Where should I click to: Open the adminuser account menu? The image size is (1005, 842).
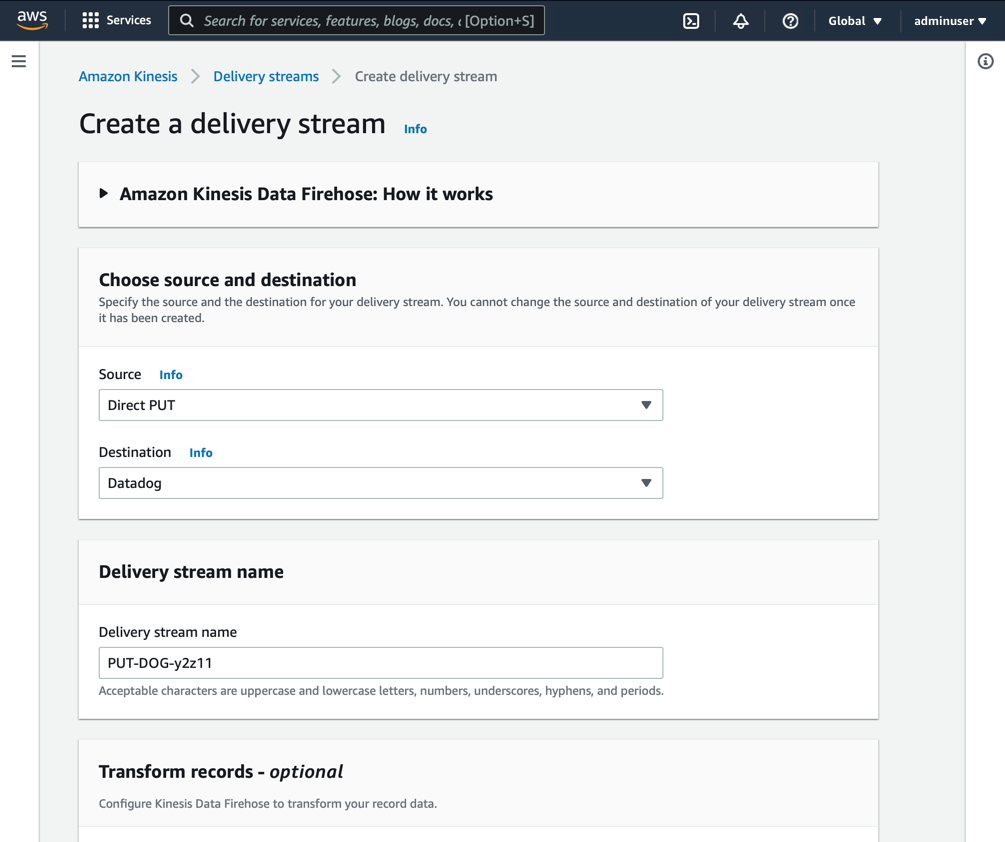(950, 21)
